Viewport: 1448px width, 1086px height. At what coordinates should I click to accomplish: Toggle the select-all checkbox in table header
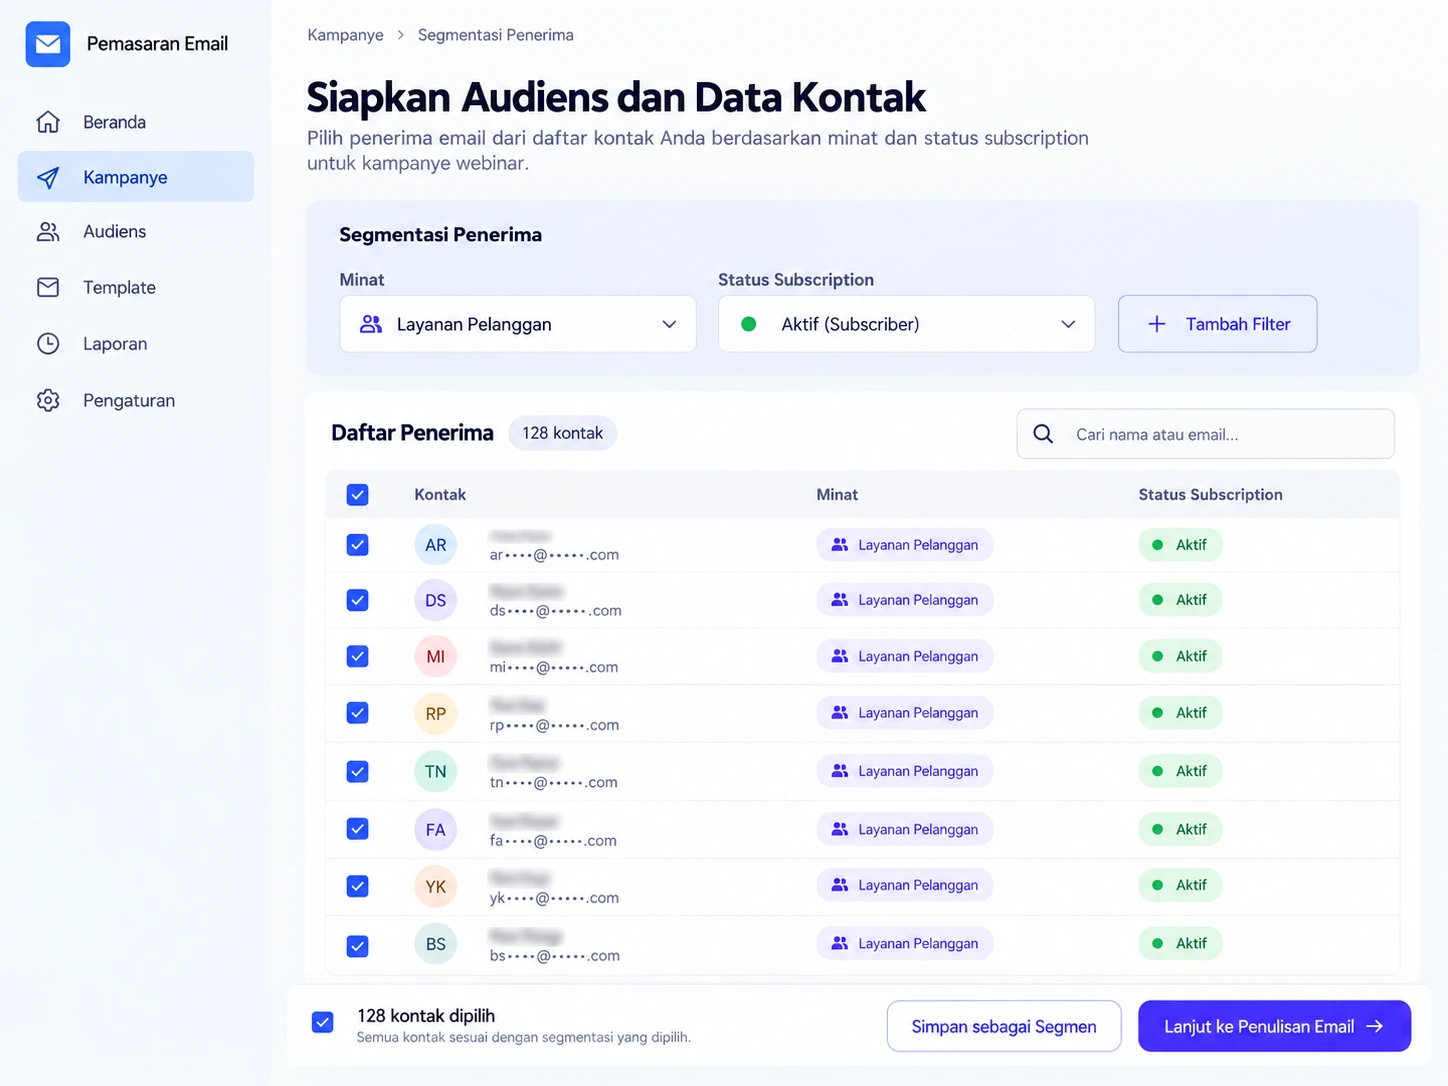coord(357,495)
